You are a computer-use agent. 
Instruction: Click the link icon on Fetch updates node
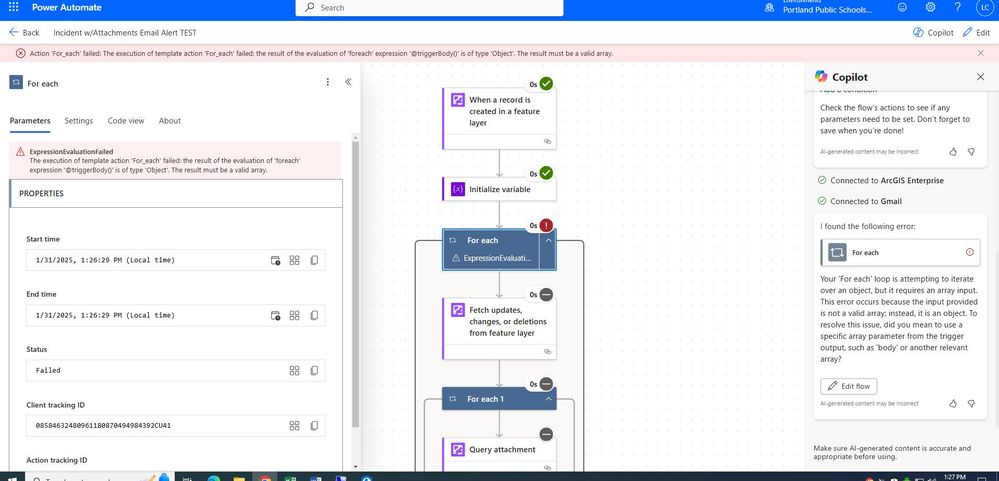tap(547, 351)
